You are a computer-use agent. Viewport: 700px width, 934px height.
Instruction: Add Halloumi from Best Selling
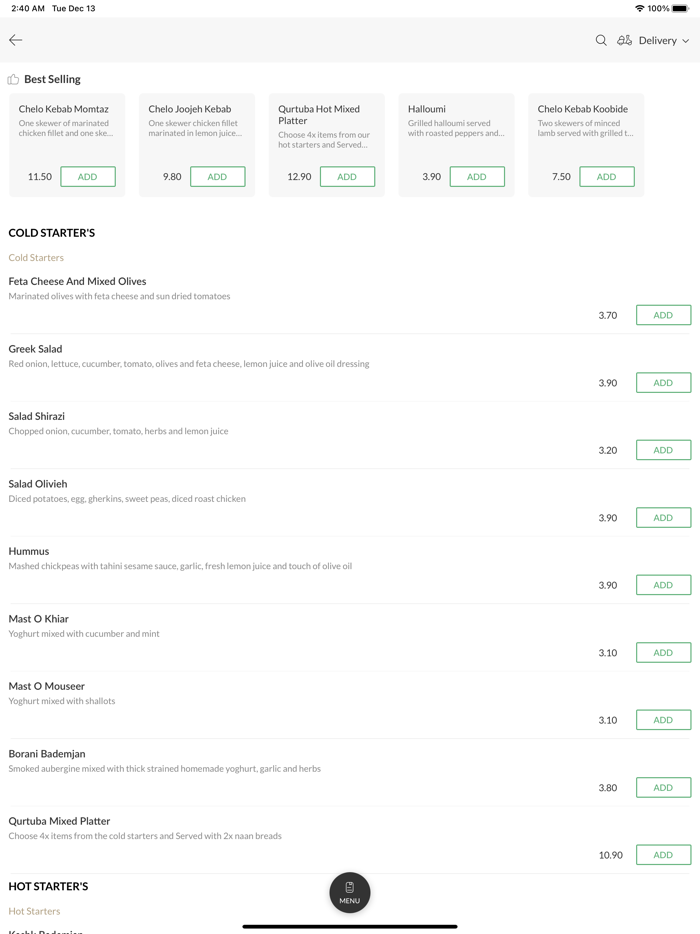click(477, 177)
